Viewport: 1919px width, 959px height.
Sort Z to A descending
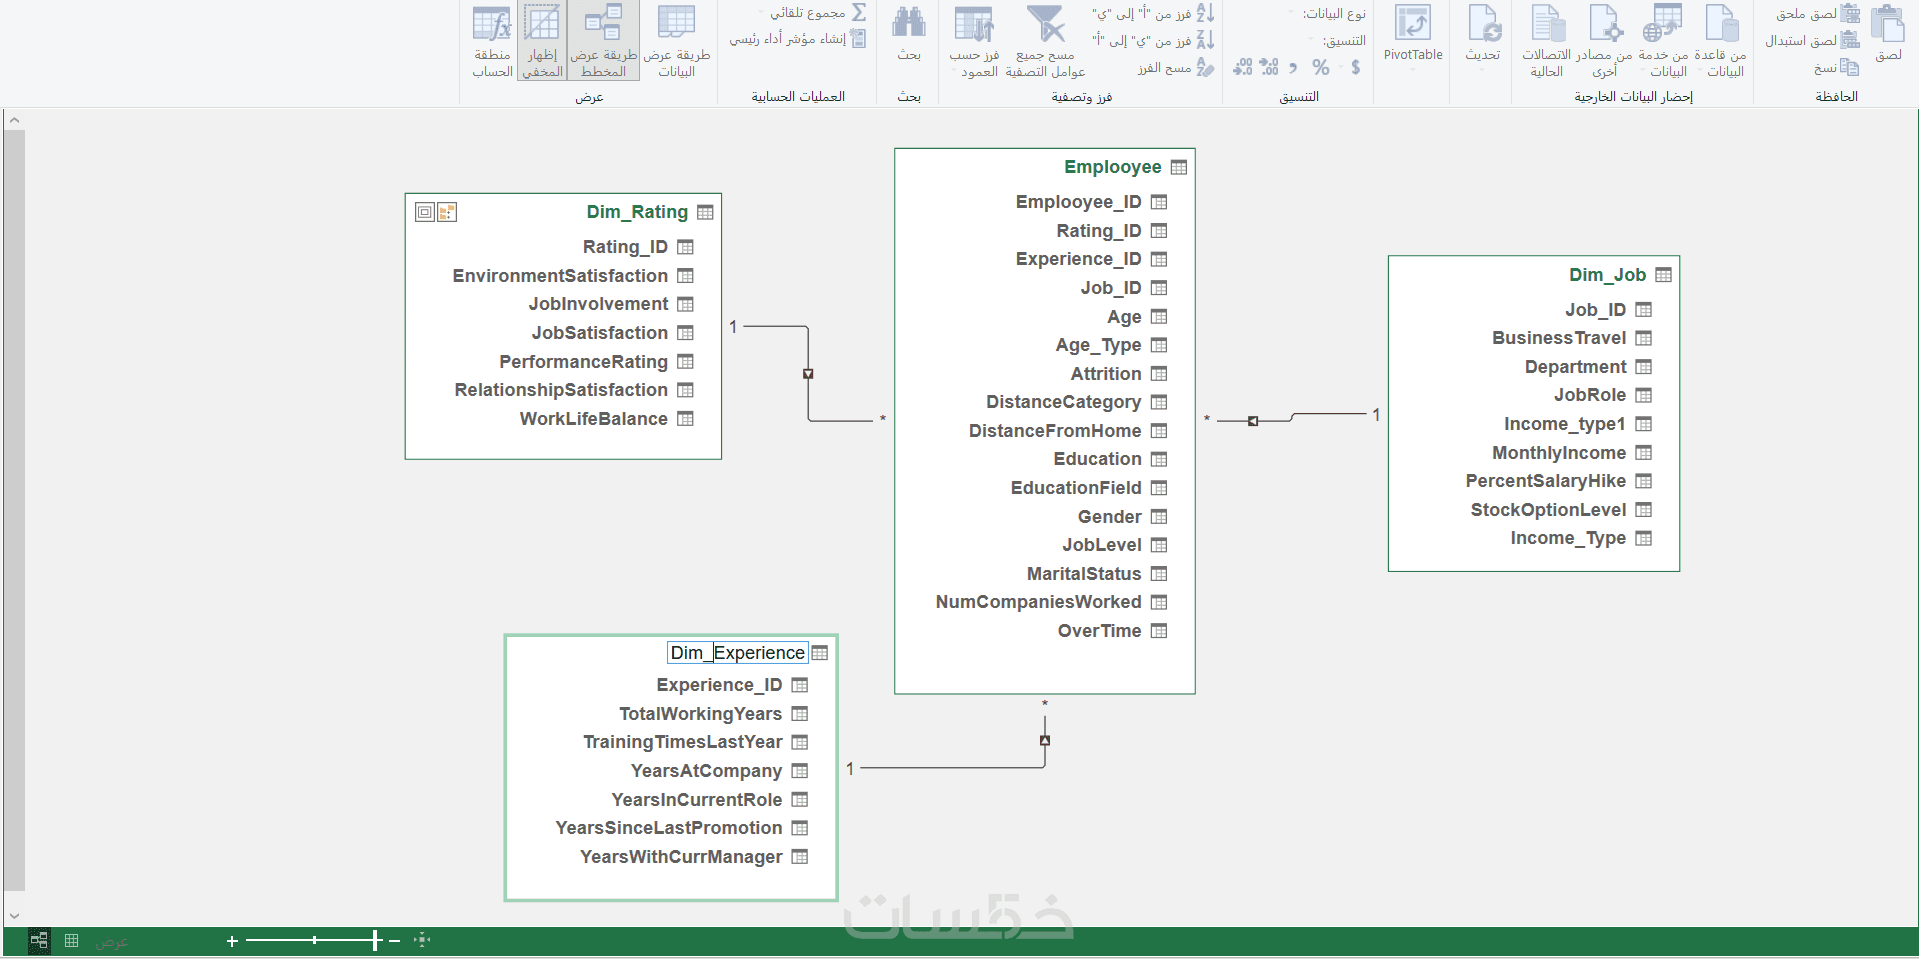[x=1154, y=40]
